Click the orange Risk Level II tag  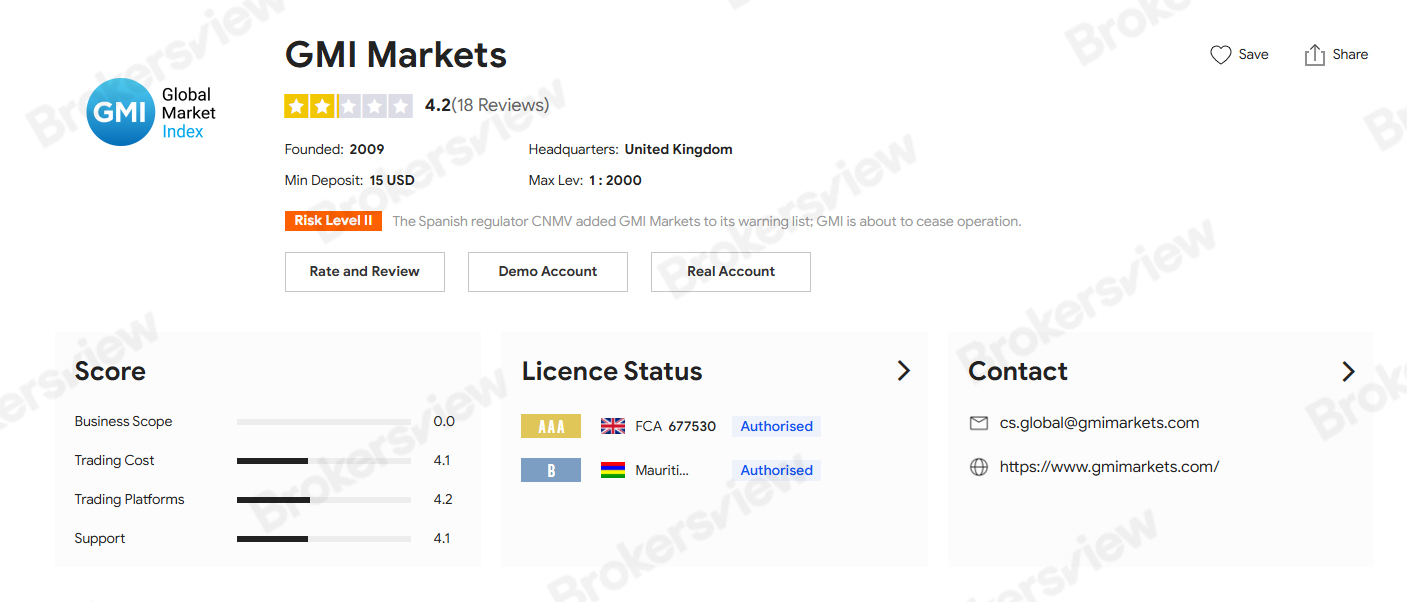pyautogui.click(x=333, y=221)
